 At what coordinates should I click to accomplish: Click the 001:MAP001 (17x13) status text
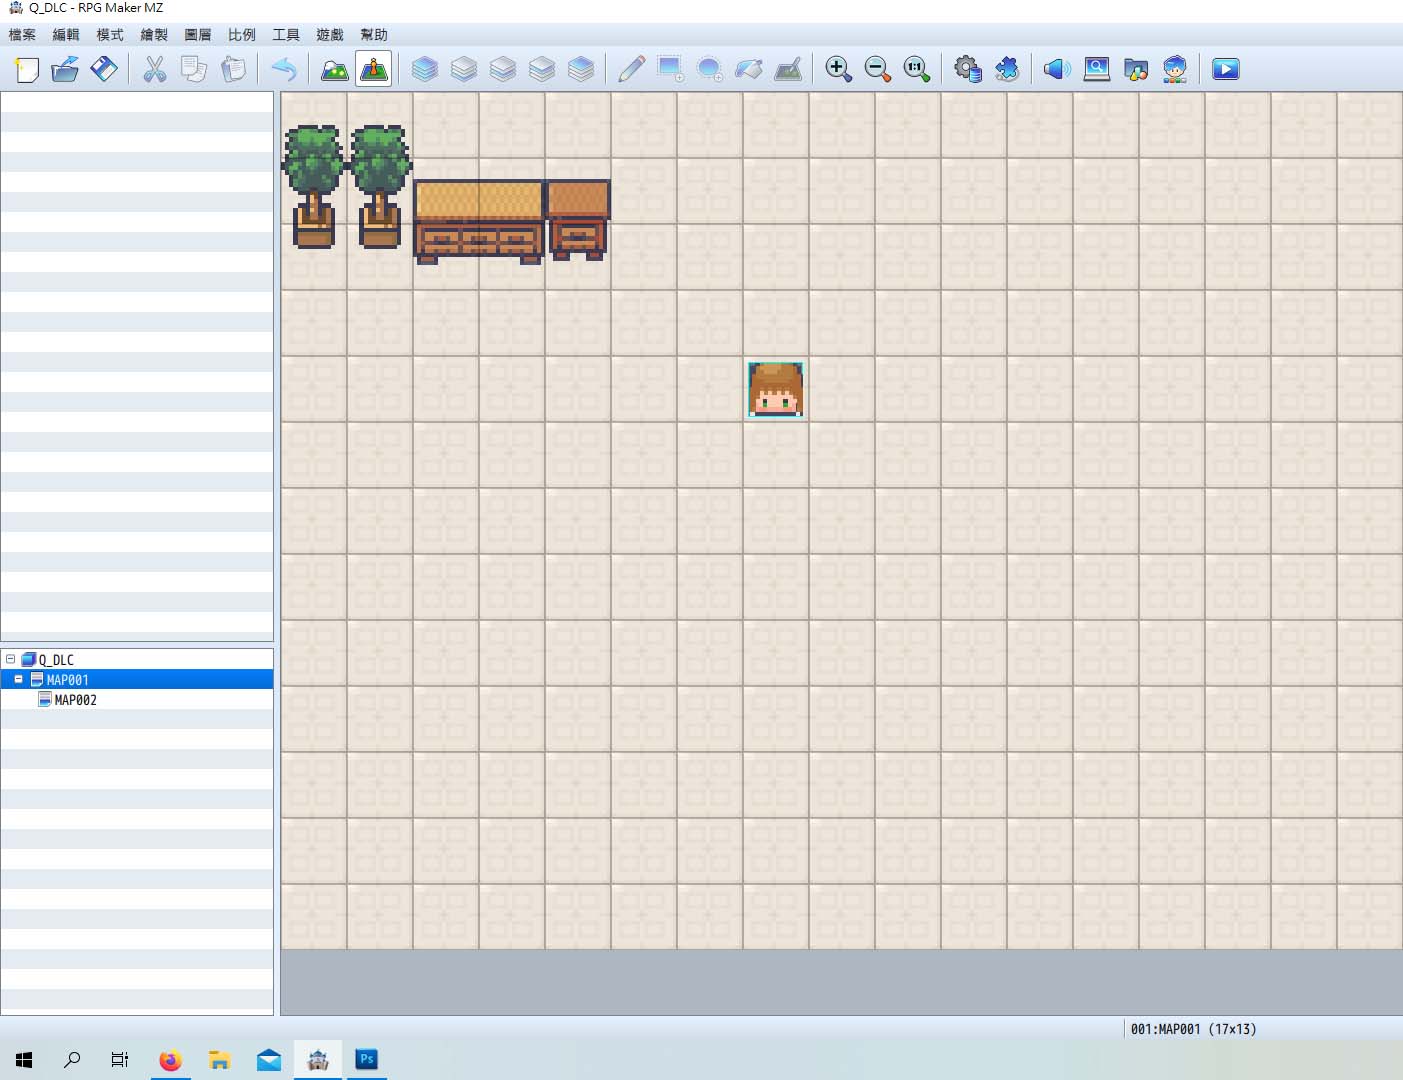[1193, 1029]
